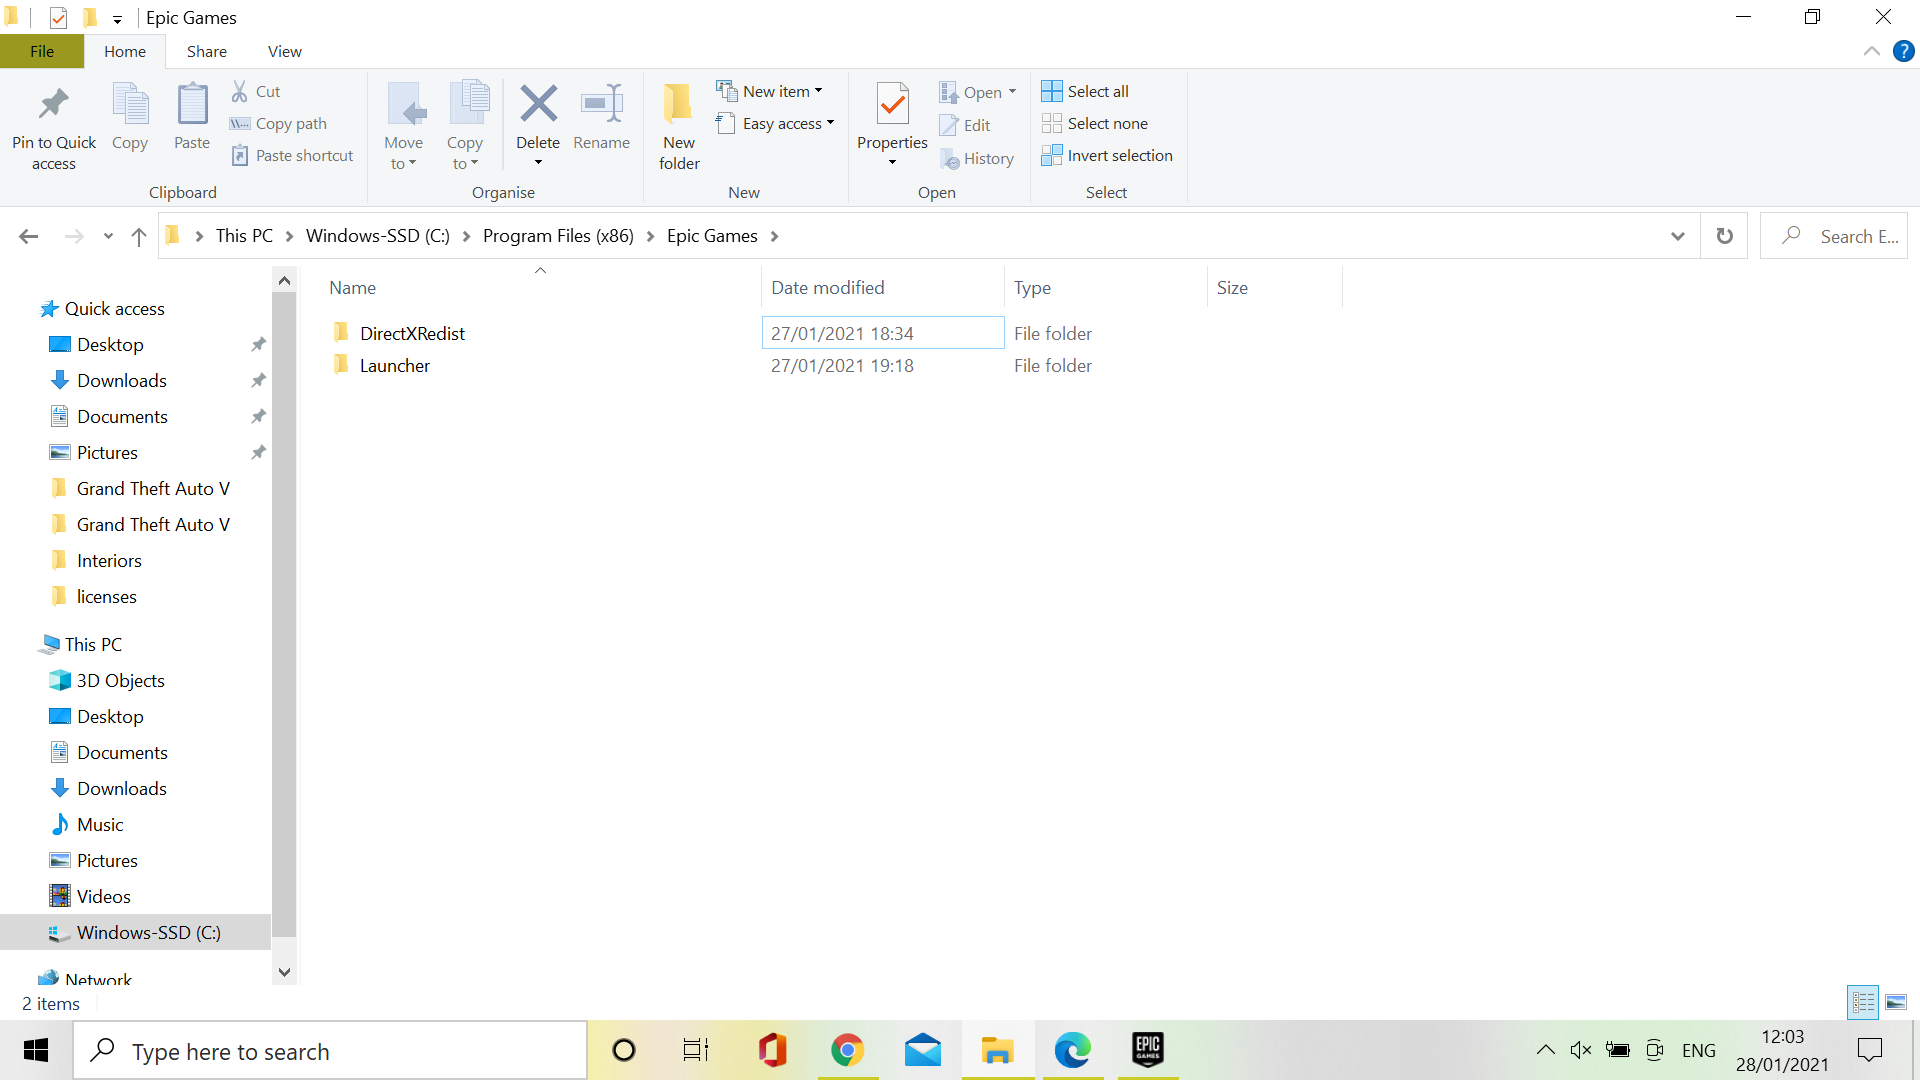Go up one folder level with up arrow

[x=139, y=236]
